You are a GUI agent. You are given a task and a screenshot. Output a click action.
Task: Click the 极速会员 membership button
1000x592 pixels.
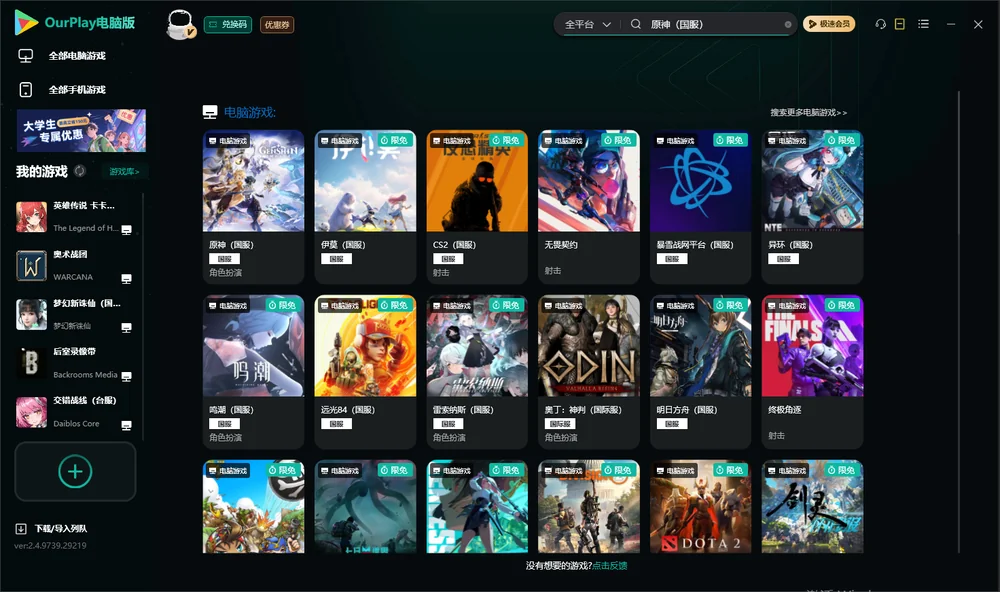[x=829, y=24]
